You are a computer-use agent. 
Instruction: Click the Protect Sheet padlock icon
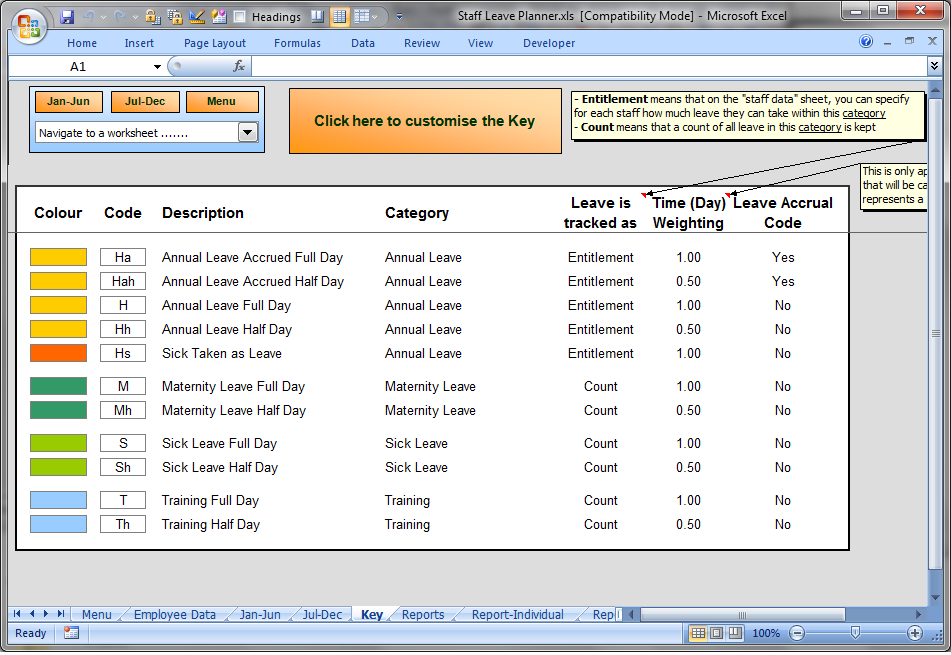pos(152,16)
